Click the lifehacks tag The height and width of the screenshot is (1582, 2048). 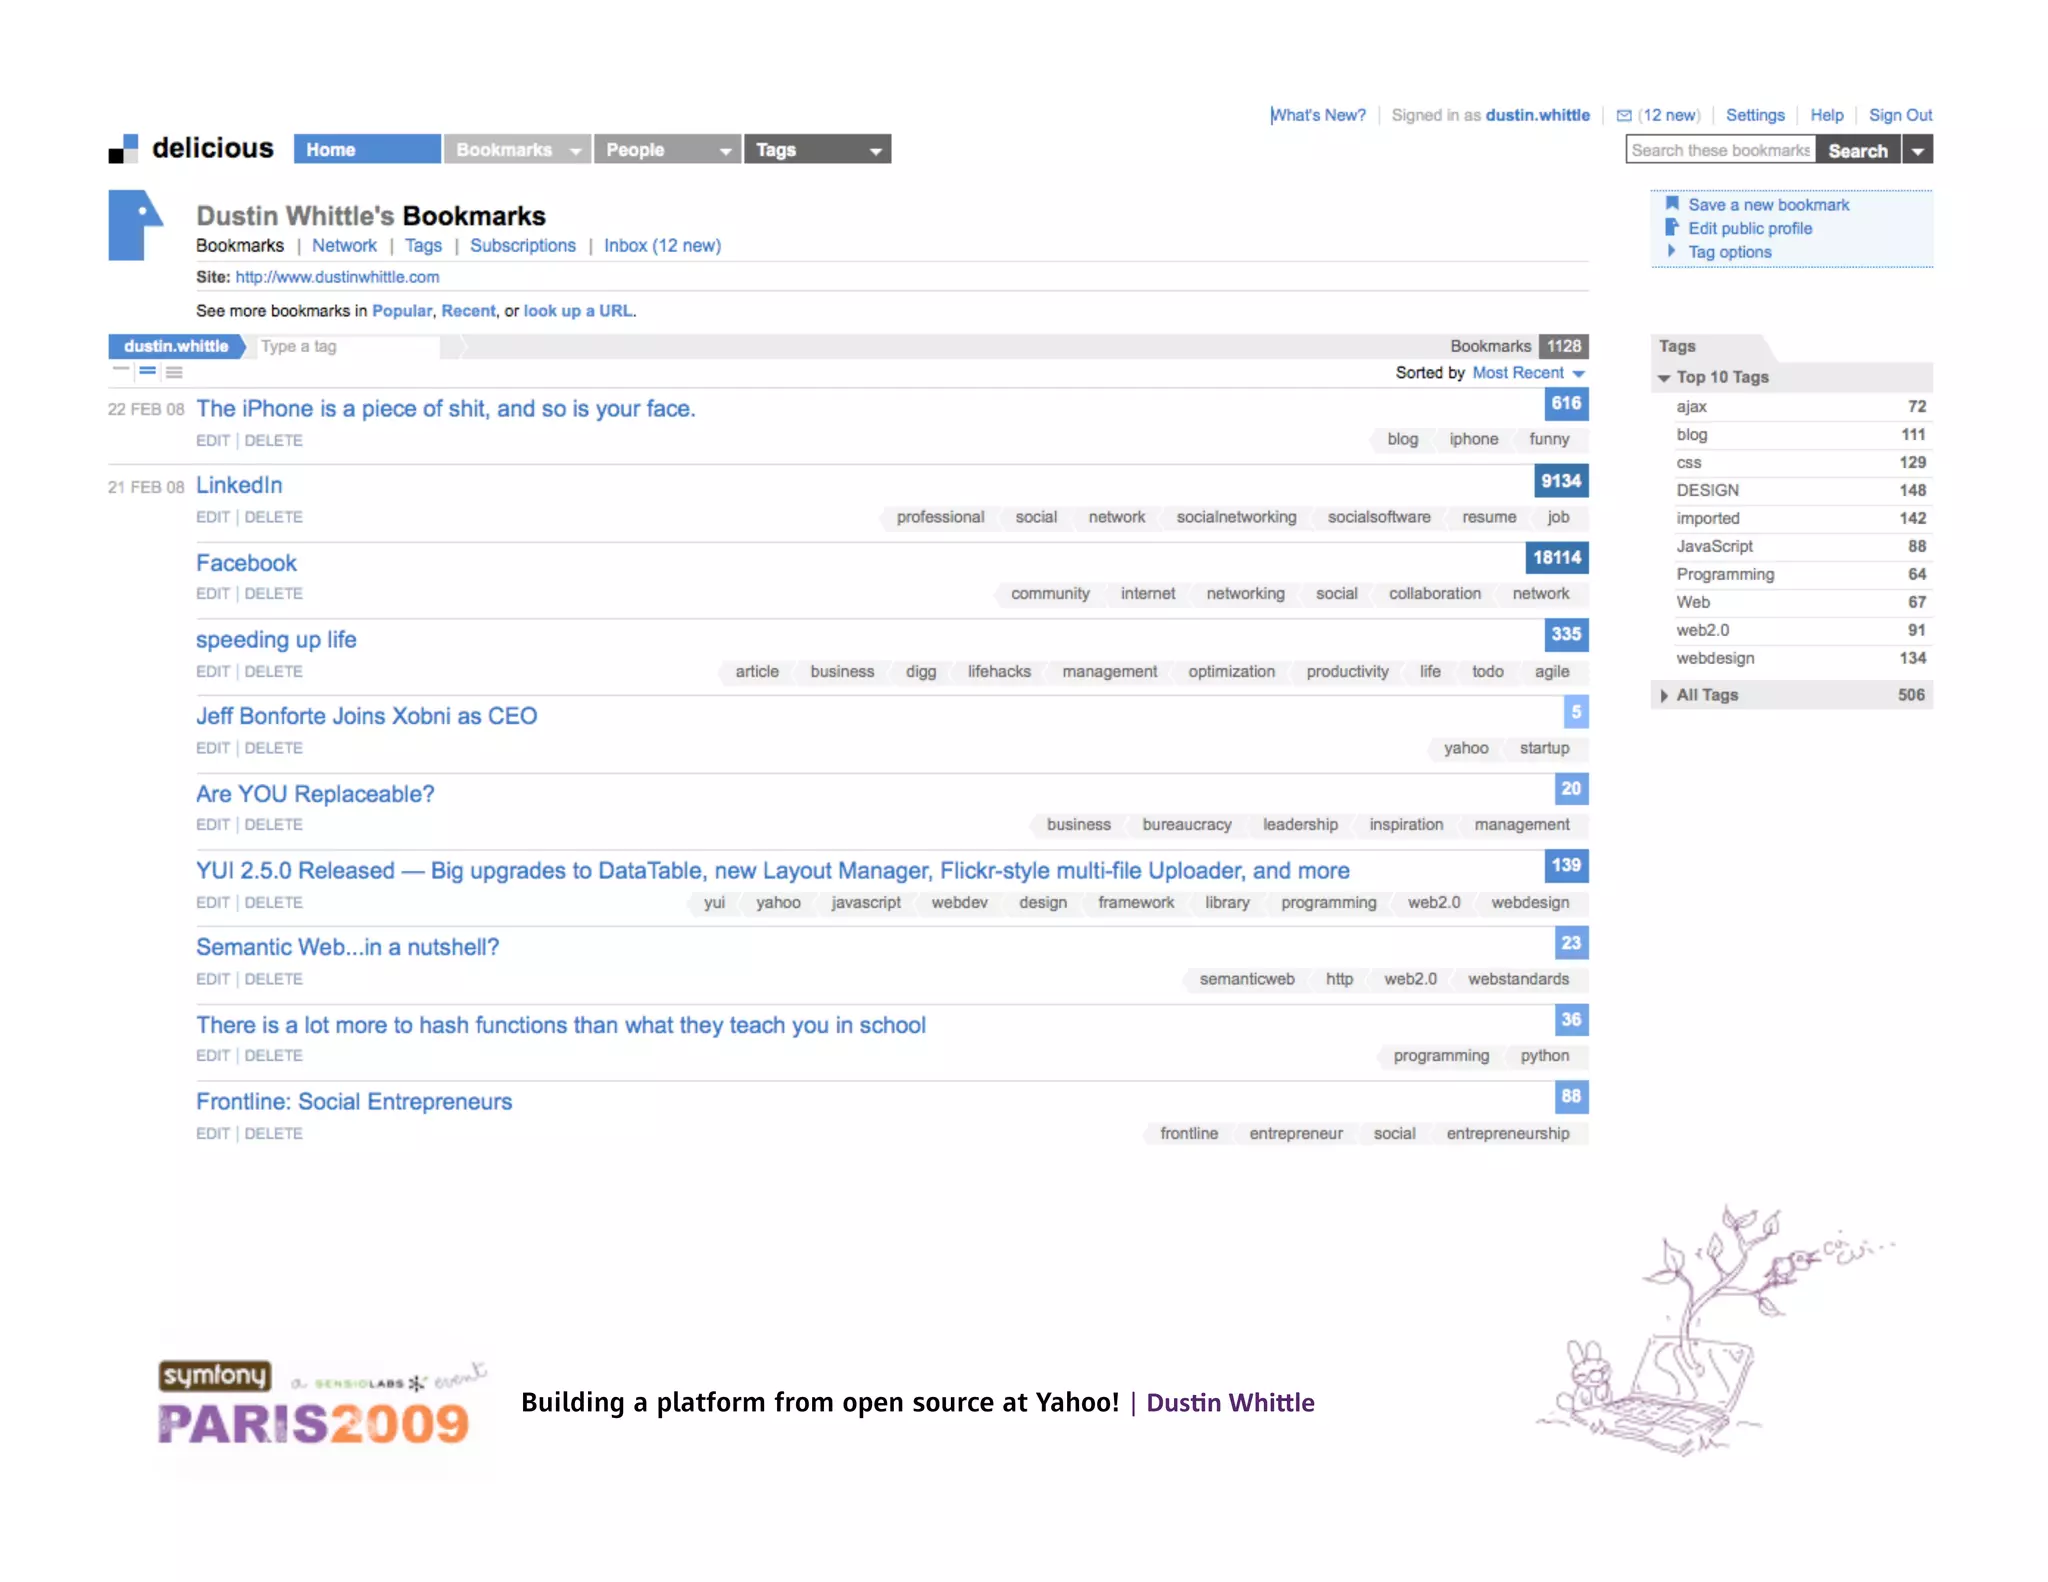(998, 672)
